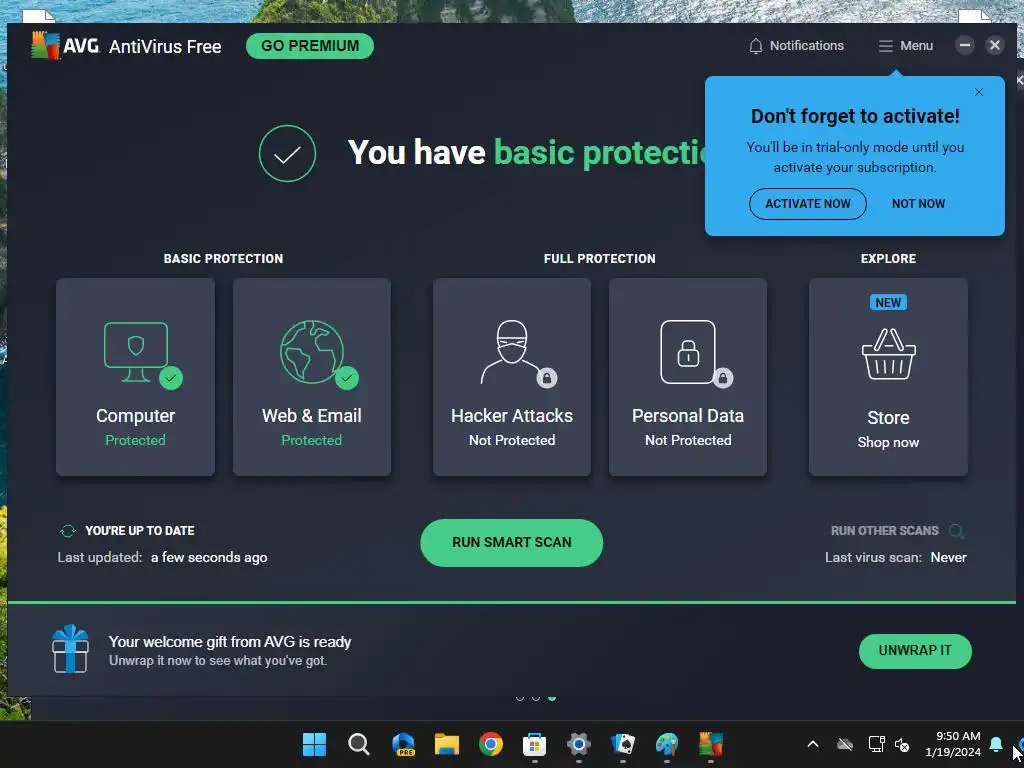Open Settings gear in the taskbar
This screenshot has height=768, width=1024.
pyautogui.click(x=579, y=744)
